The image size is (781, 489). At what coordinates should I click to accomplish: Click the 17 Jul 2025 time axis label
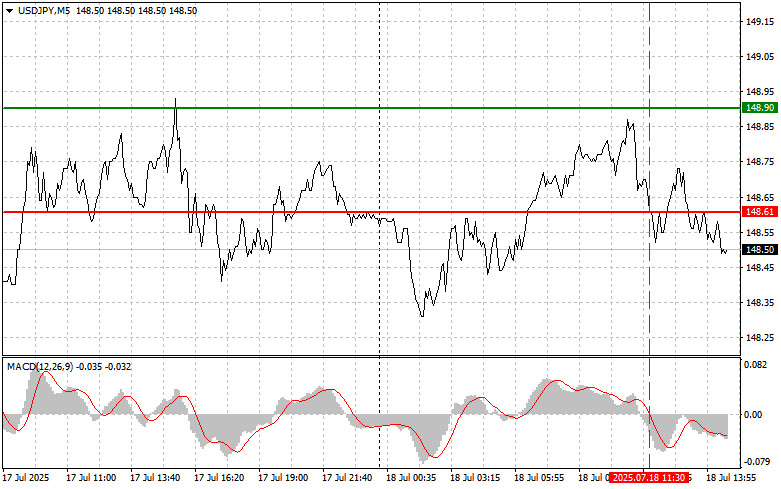click(x=26, y=478)
